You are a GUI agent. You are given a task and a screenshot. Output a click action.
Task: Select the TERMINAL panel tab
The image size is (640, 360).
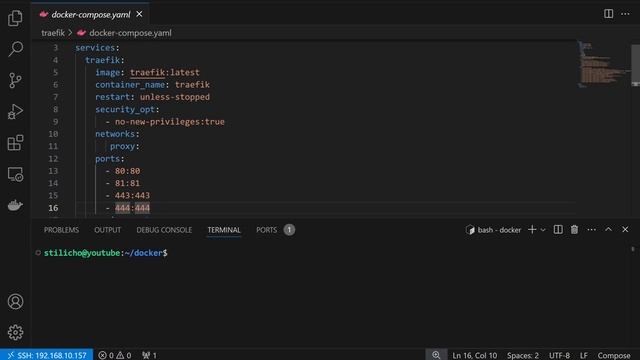click(x=224, y=230)
